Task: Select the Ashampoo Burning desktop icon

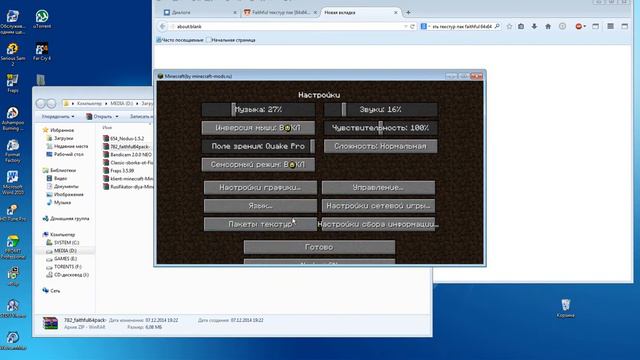Action: (13, 118)
